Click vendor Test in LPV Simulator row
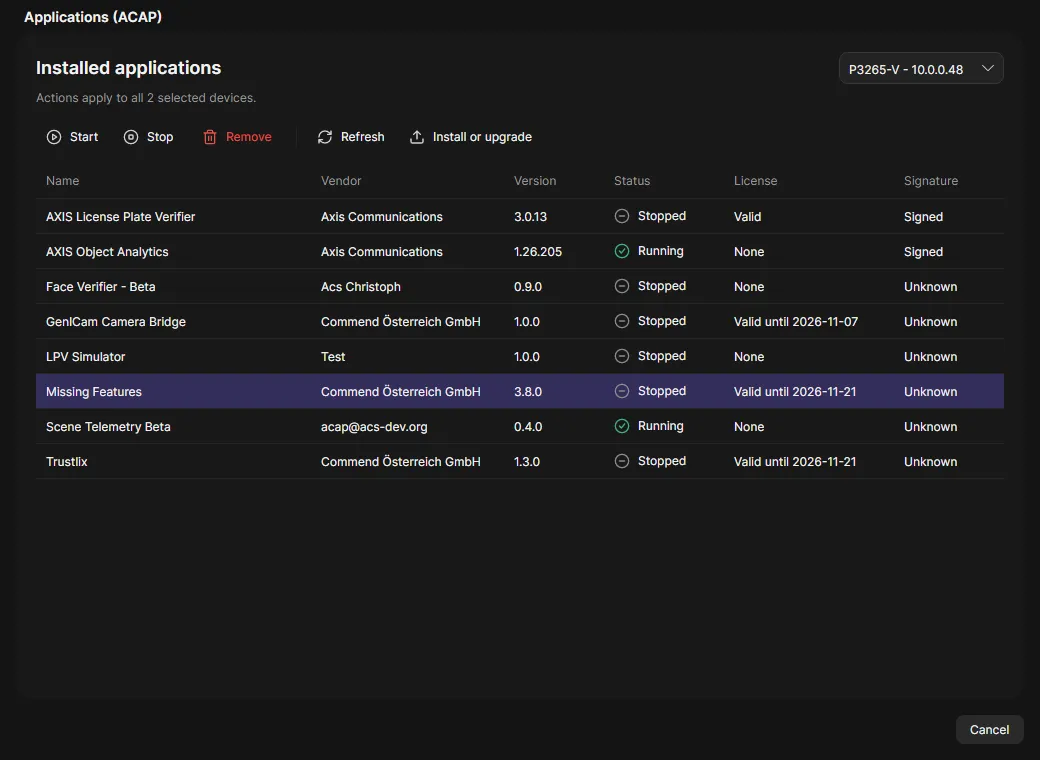The image size is (1040, 760). coord(333,357)
